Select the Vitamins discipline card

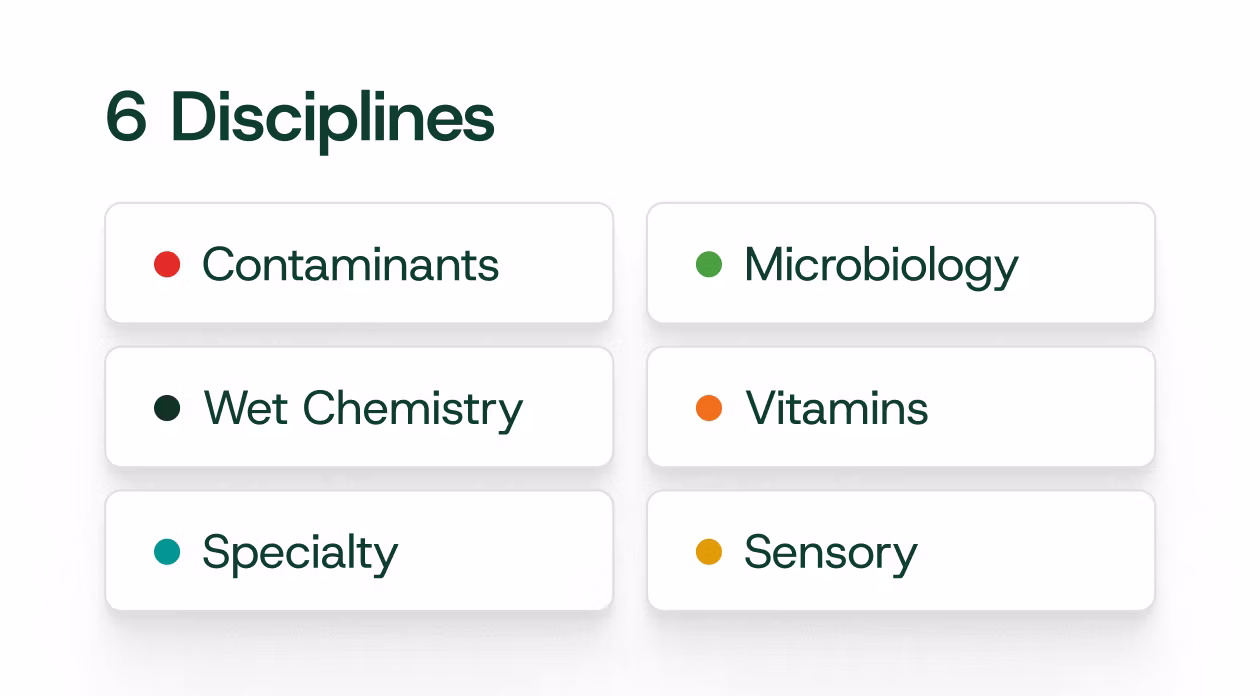901,407
